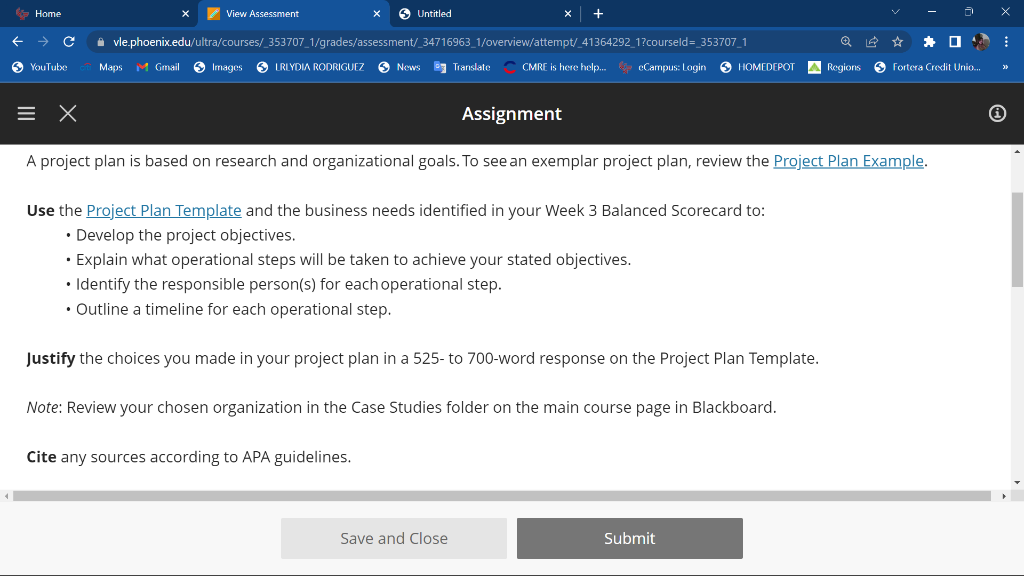
Task: Click the horizontal scrollbar thumb
Action: point(502,496)
